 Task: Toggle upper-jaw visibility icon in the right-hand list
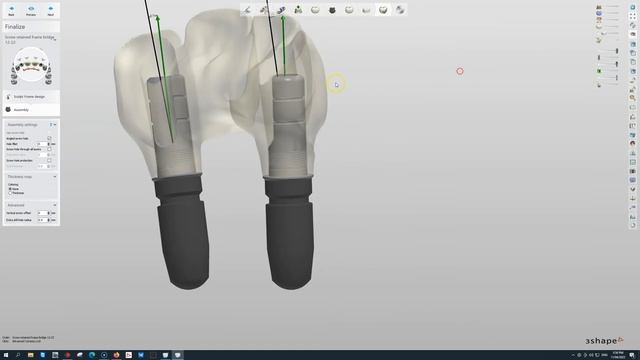[x=599, y=7]
